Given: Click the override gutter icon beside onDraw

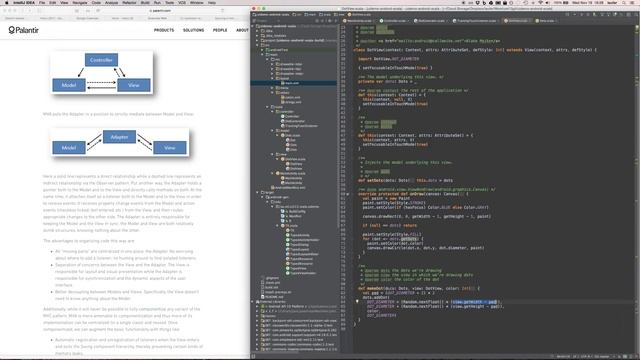Looking at the screenshot, I should pyautogui.click(x=348, y=194).
